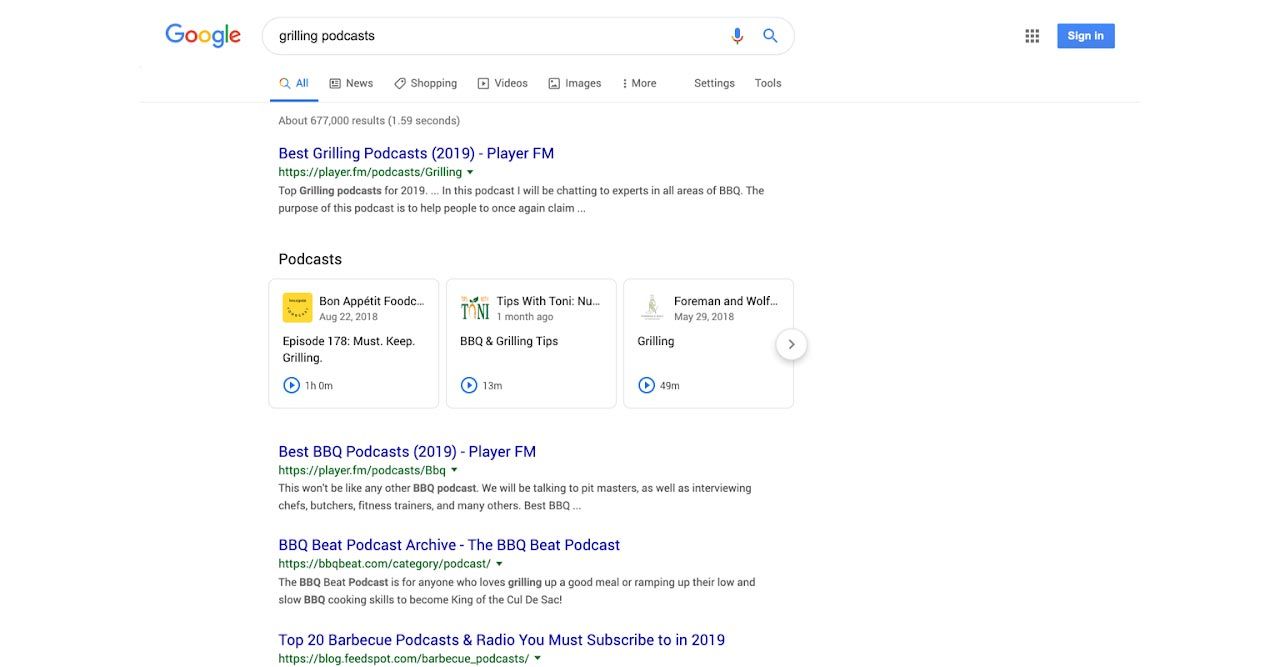Viewport: 1280px width, 667px height.
Task: Click the Tips With Toni podcast logo
Action: (x=474, y=307)
